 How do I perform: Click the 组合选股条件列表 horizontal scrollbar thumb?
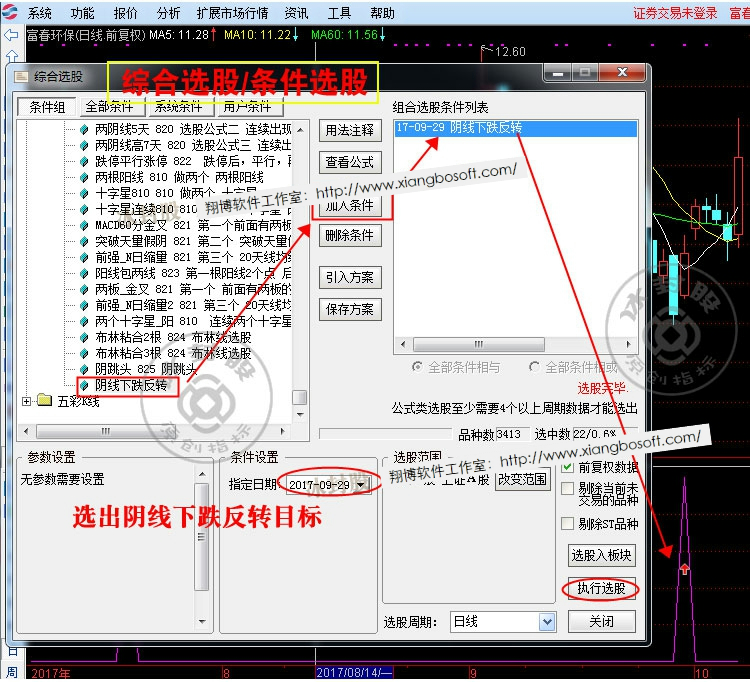click(479, 344)
